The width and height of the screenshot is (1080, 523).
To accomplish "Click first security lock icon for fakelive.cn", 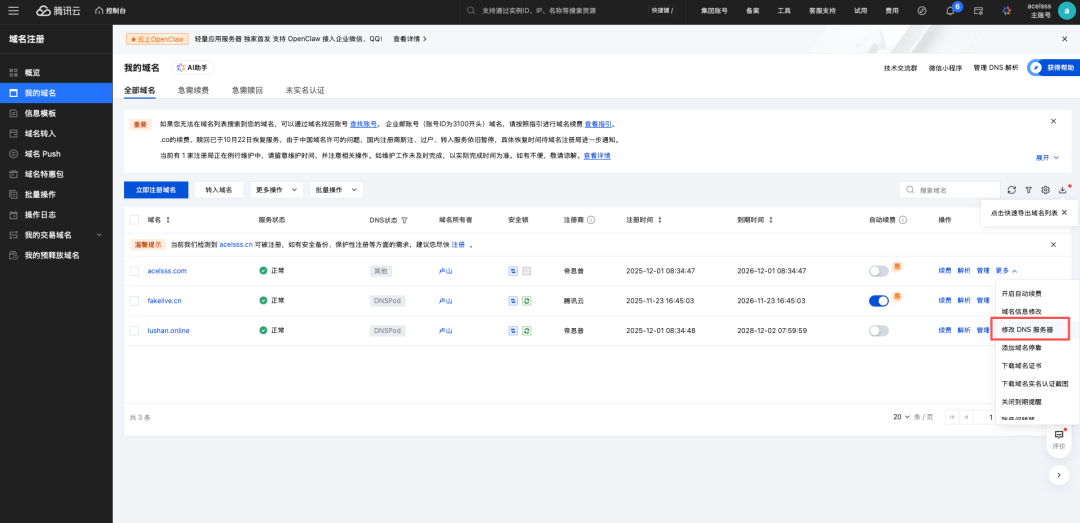I will pos(513,300).
